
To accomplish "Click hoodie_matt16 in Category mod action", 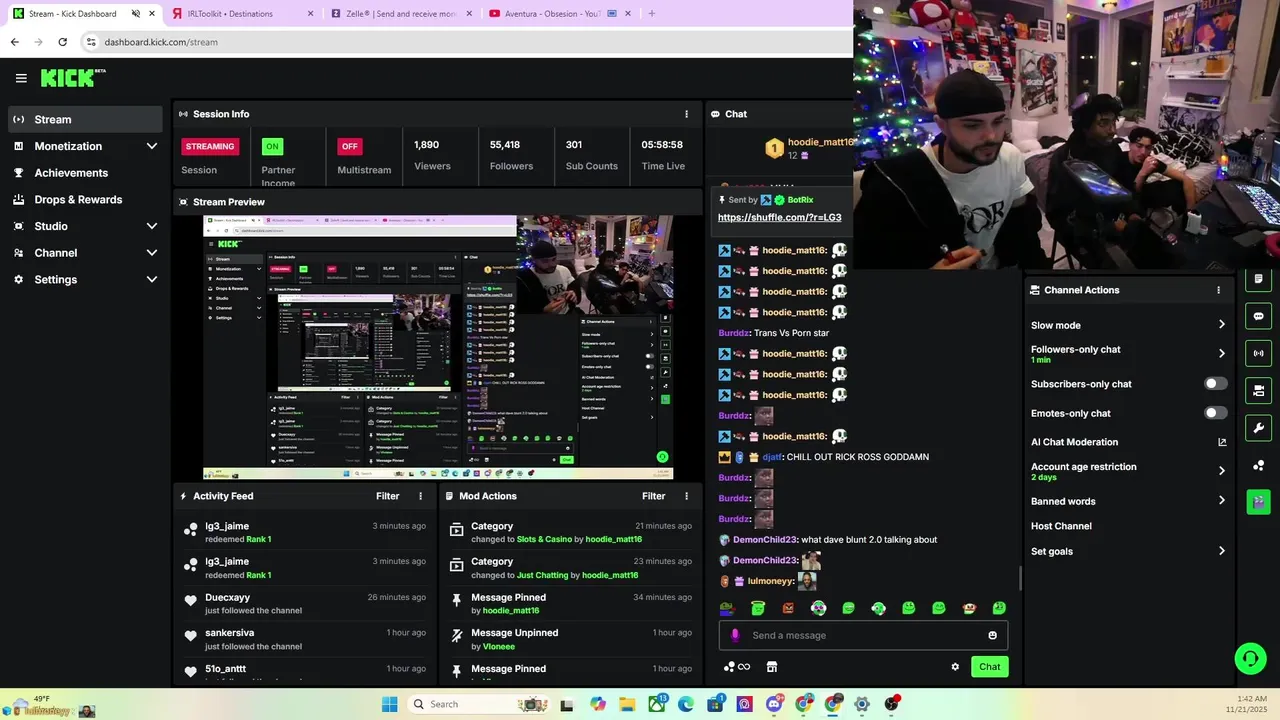I will pos(613,539).
